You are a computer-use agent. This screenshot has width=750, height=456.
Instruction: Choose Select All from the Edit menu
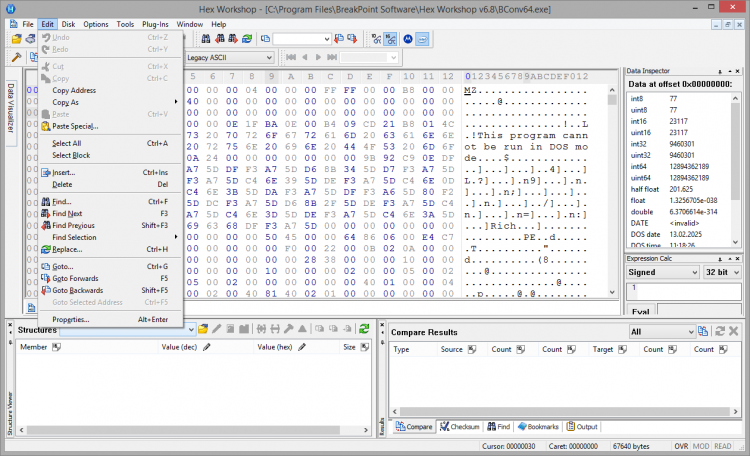(67, 143)
